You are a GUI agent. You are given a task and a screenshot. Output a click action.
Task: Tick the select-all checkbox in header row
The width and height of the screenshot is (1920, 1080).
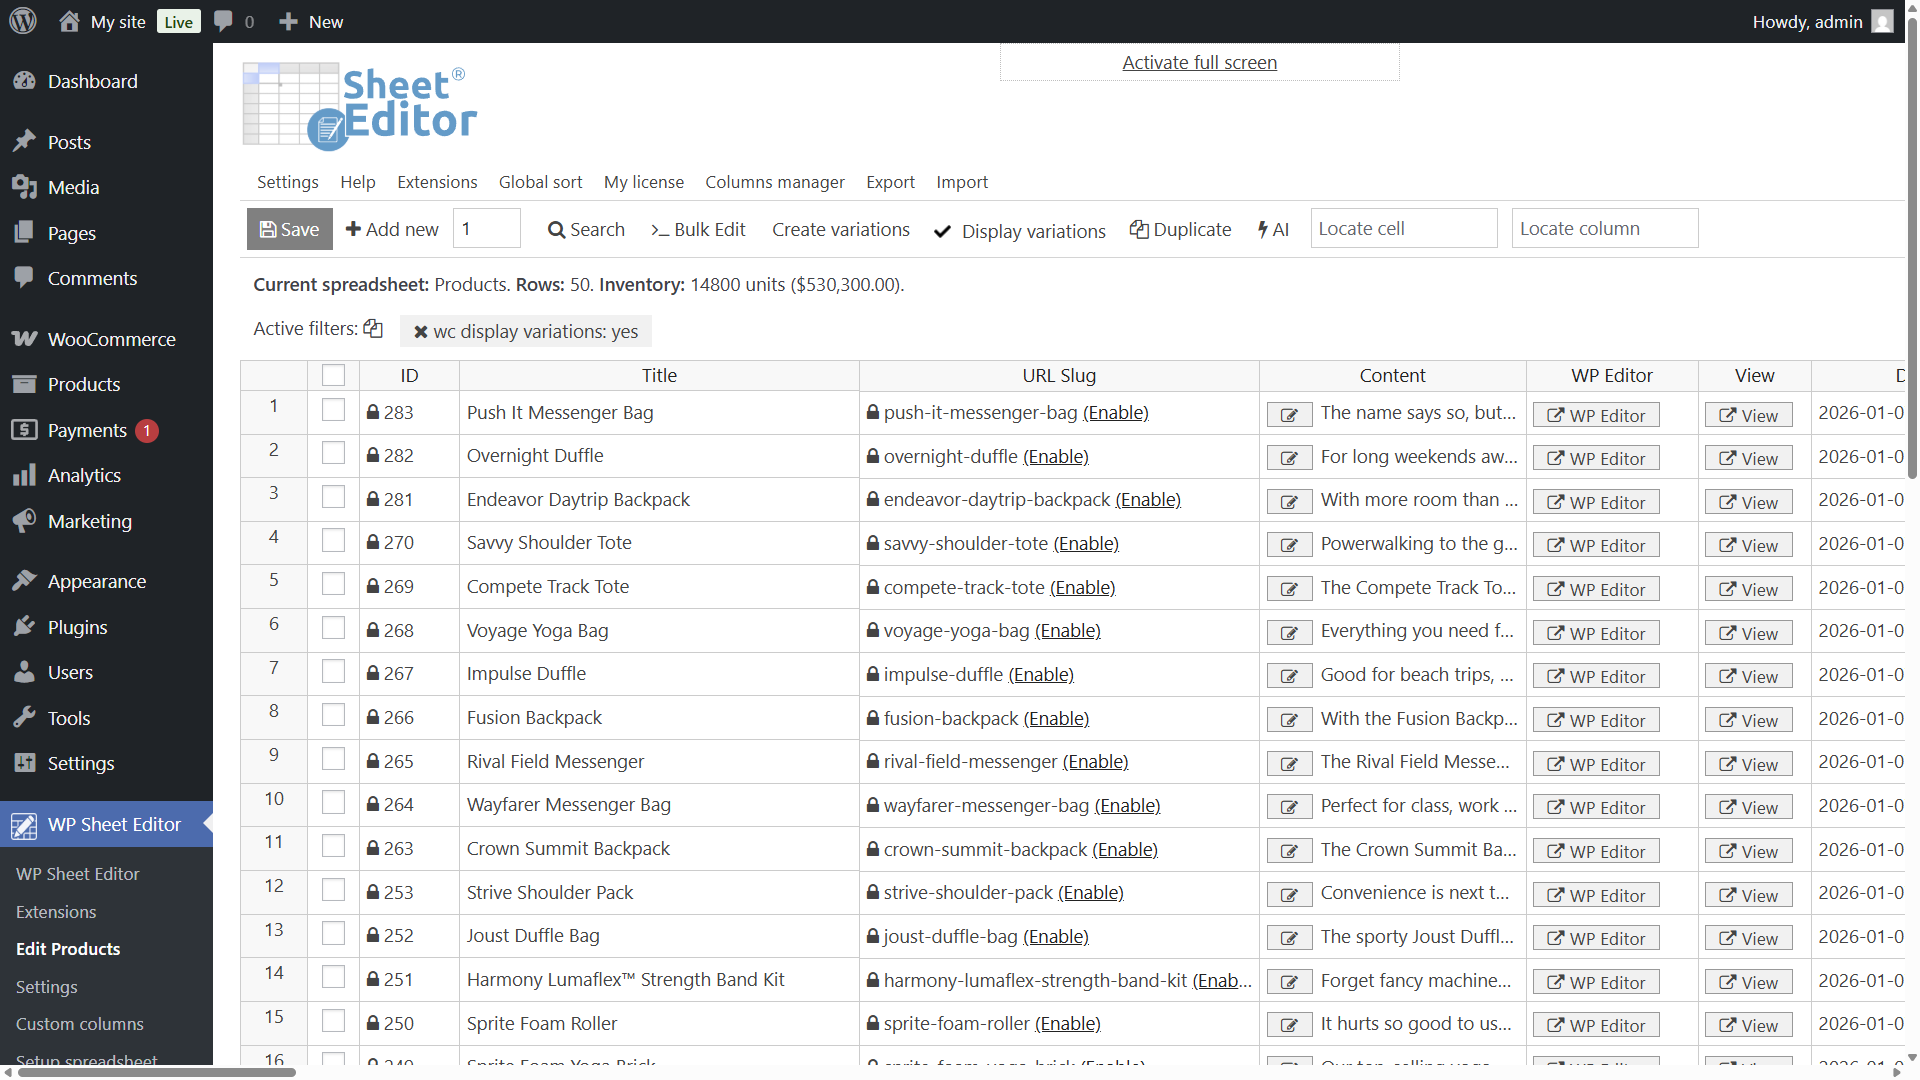333,375
